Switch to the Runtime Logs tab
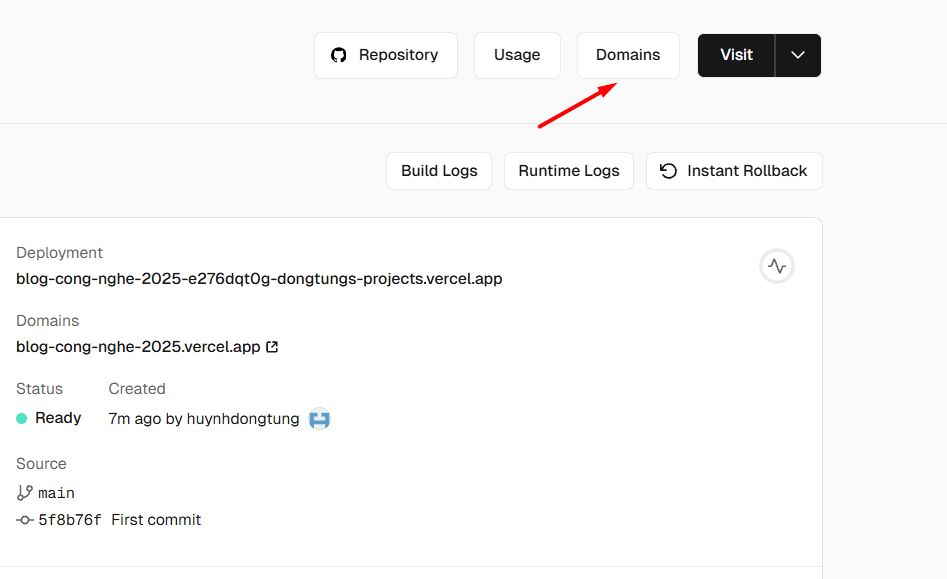The height and width of the screenshot is (579, 947). pyautogui.click(x=568, y=170)
